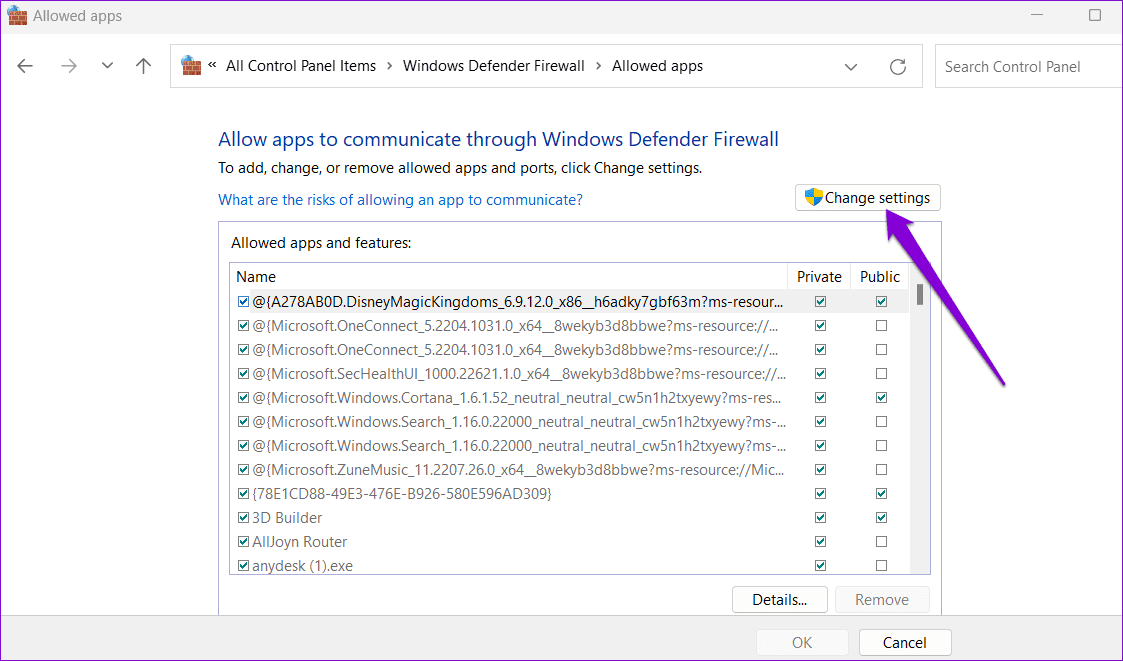Uncheck Public for Microsoft.Windows.Cortana
This screenshot has height=661, width=1123.
[x=882, y=397]
